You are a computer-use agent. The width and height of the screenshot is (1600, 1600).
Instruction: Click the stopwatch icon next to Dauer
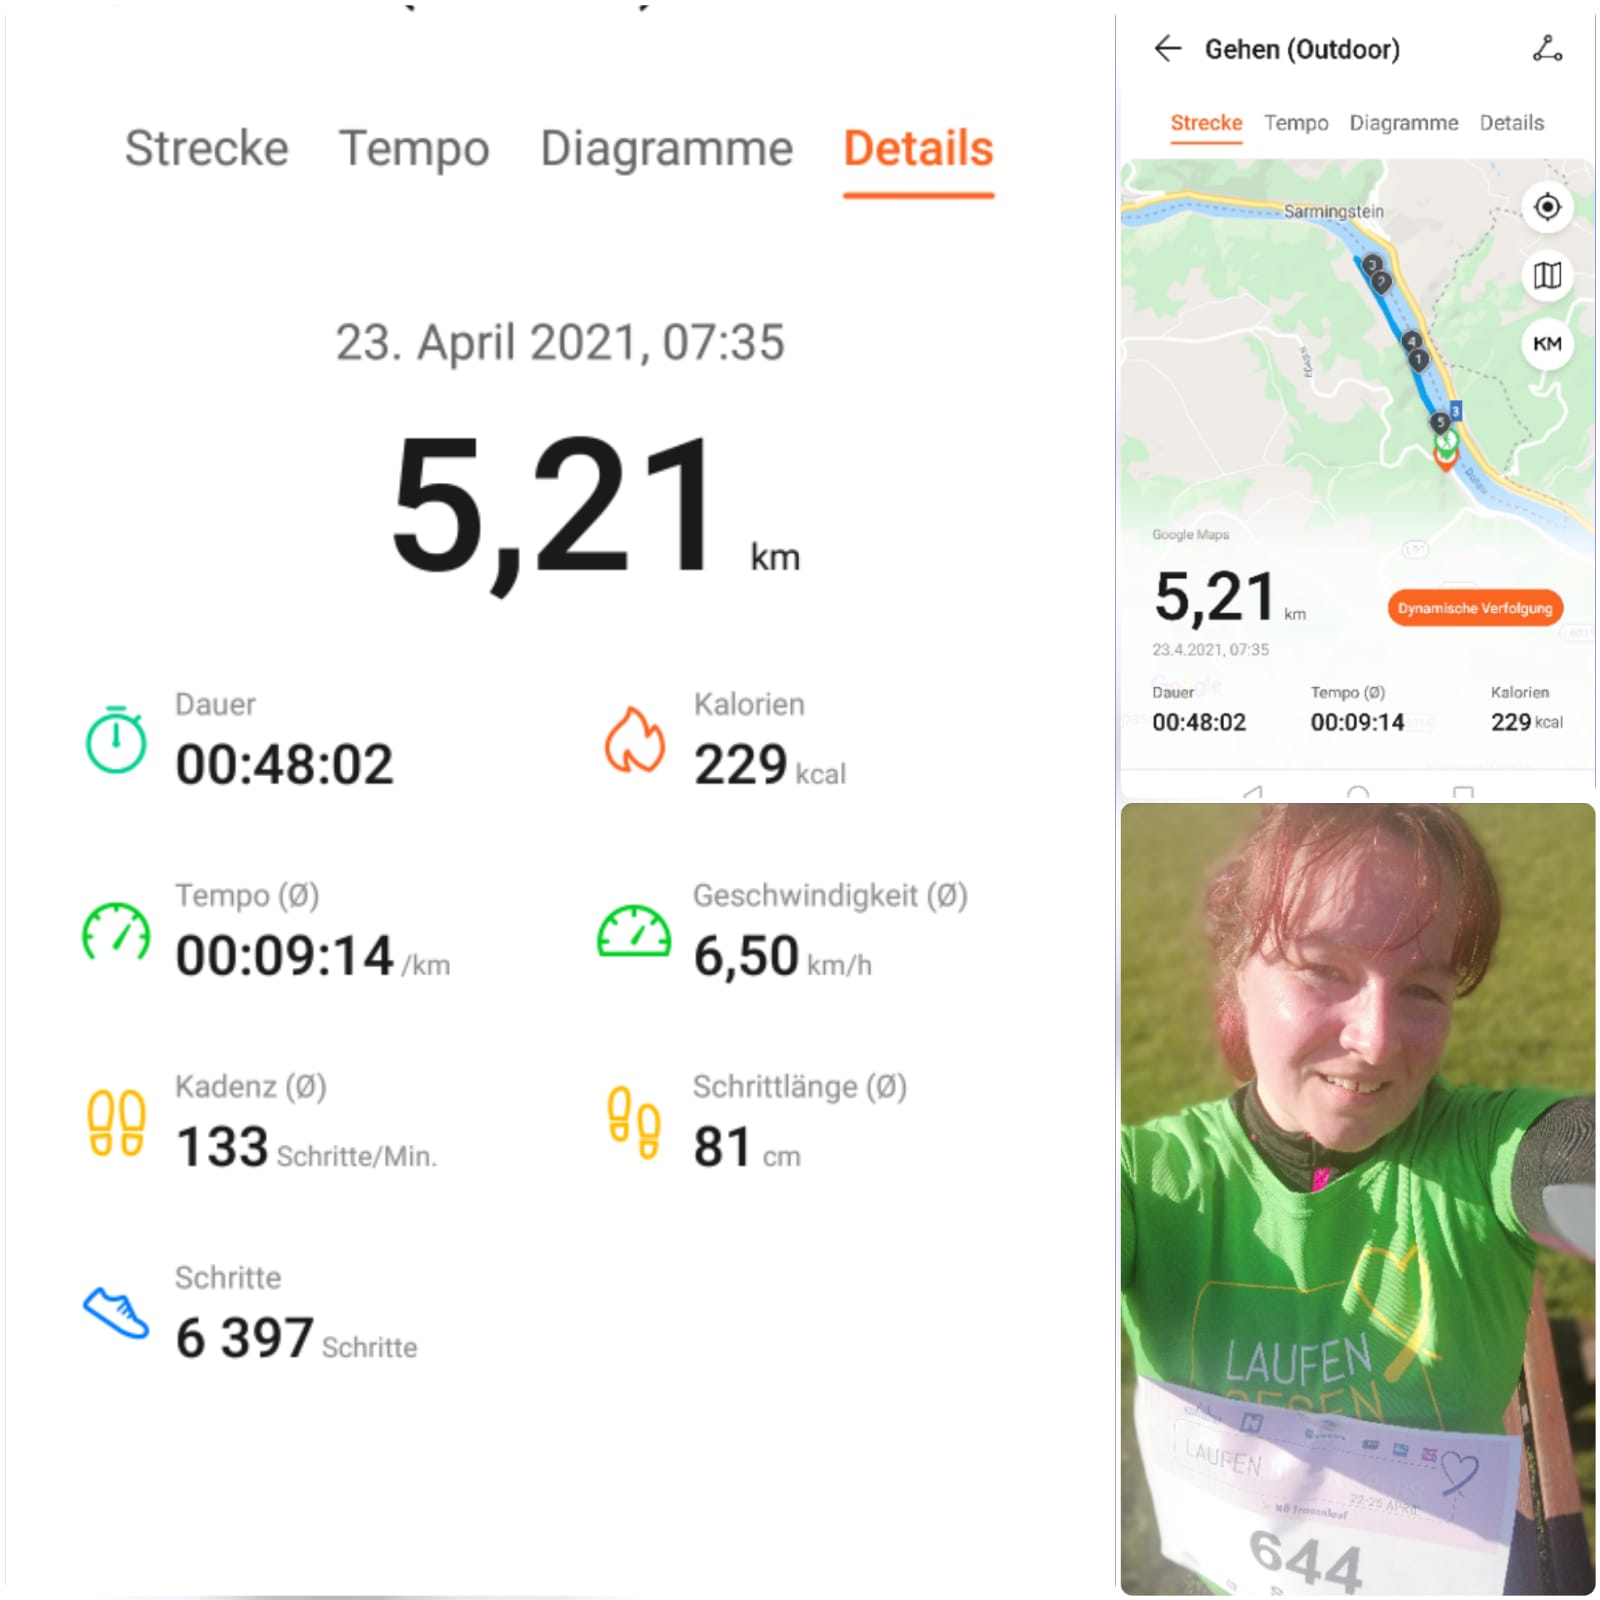pos(116,740)
